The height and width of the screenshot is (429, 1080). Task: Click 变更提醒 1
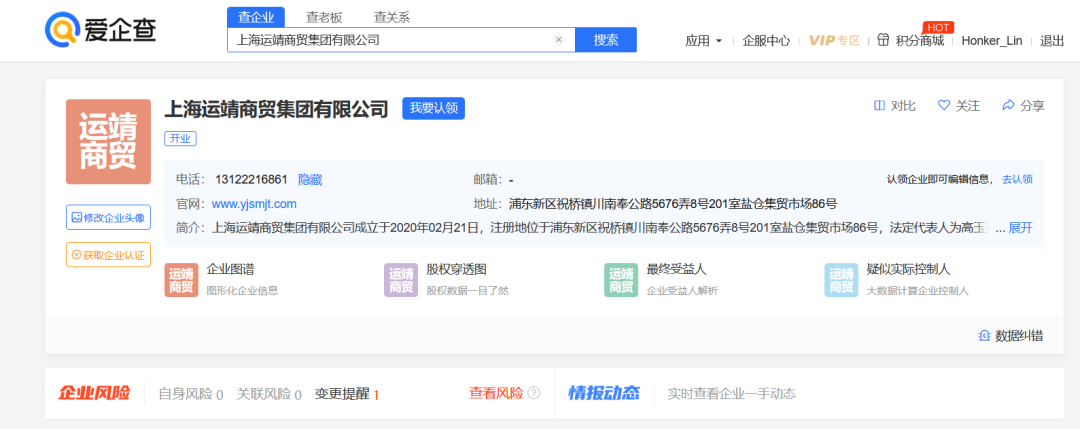[347, 395]
